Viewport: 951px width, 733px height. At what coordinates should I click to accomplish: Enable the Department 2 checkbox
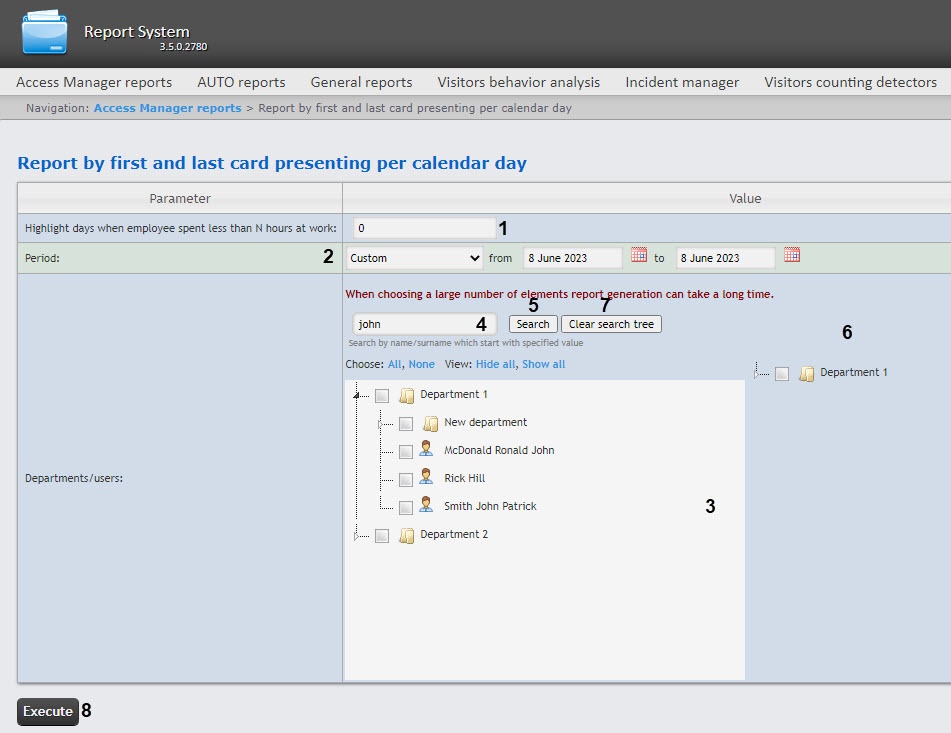point(382,536)
